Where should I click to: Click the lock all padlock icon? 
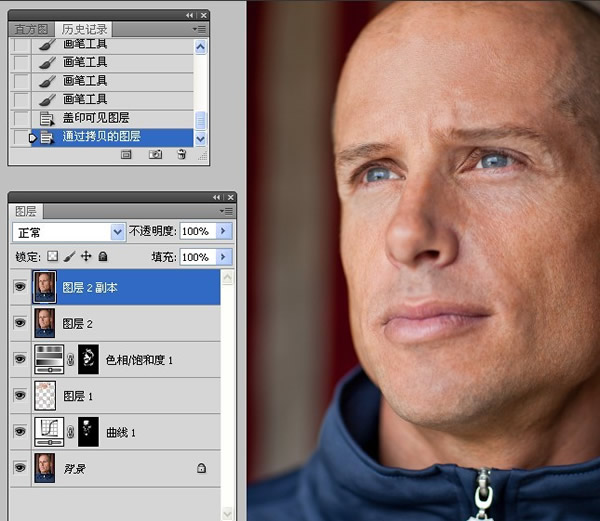pos(103,256)
